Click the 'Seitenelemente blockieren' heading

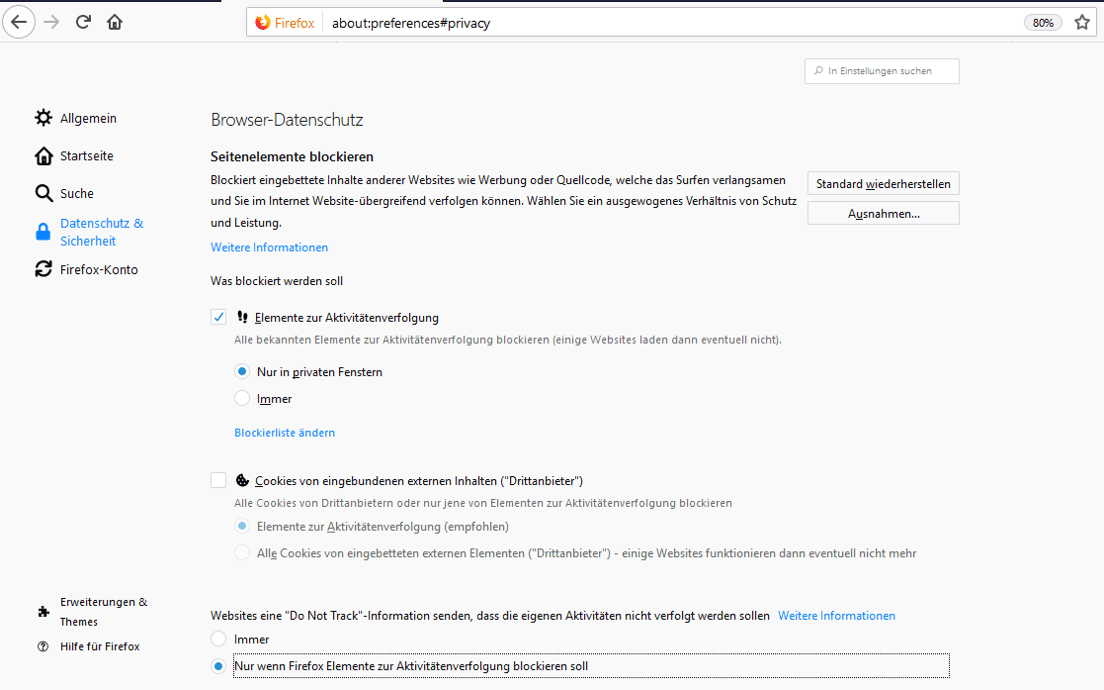292,156
